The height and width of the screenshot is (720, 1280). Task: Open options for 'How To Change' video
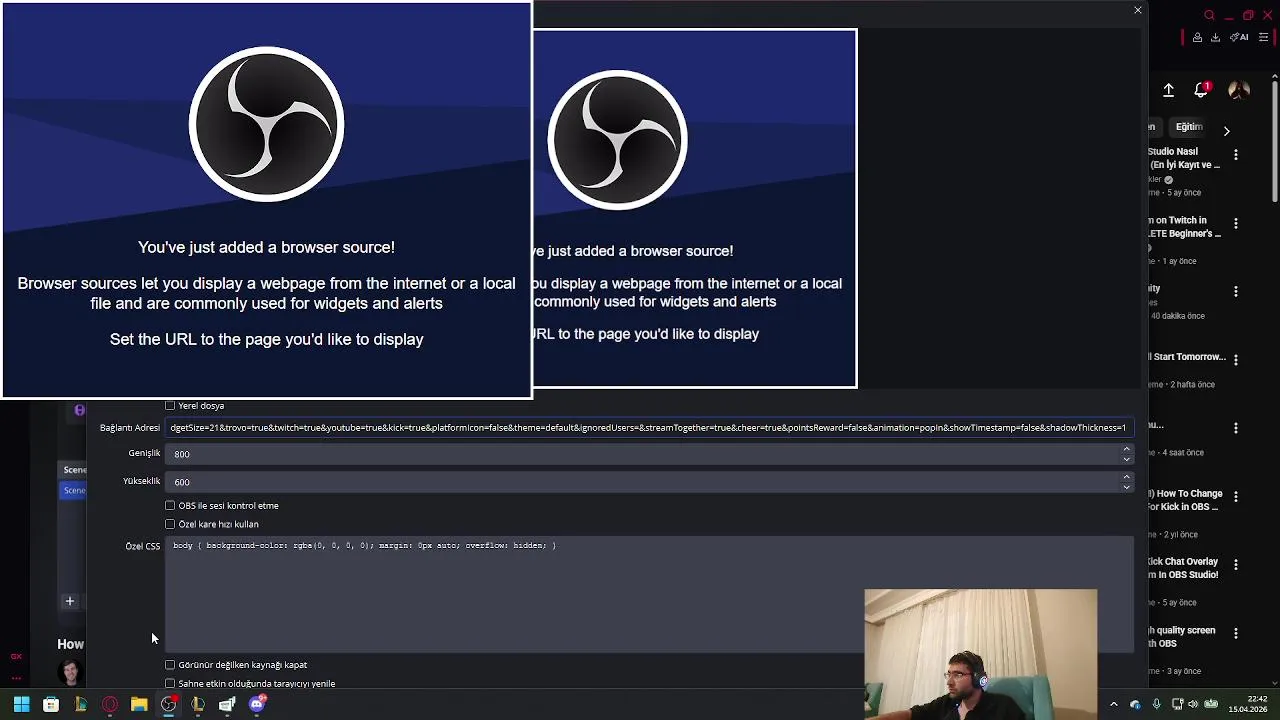point(1236,497)
